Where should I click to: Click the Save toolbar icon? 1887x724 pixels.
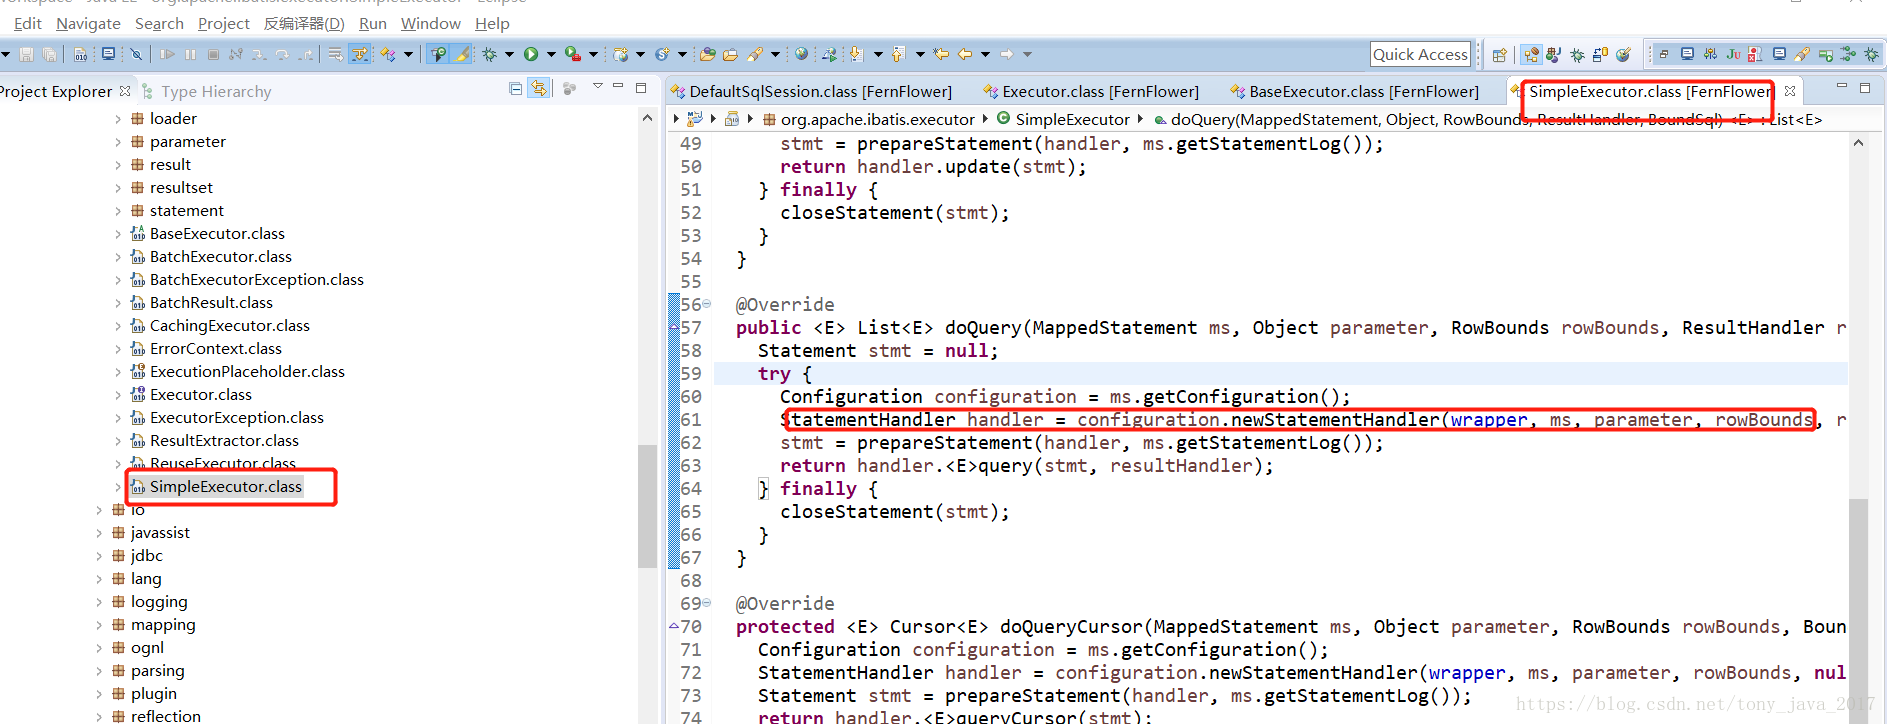(x=26, y=54)
